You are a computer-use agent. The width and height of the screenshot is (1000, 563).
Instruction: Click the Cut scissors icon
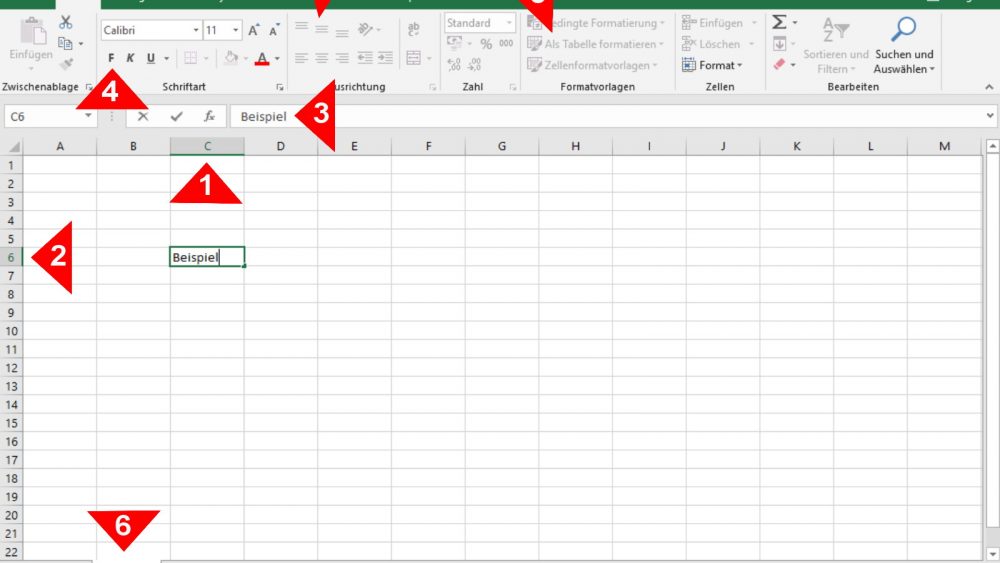[x=66, y=22]
